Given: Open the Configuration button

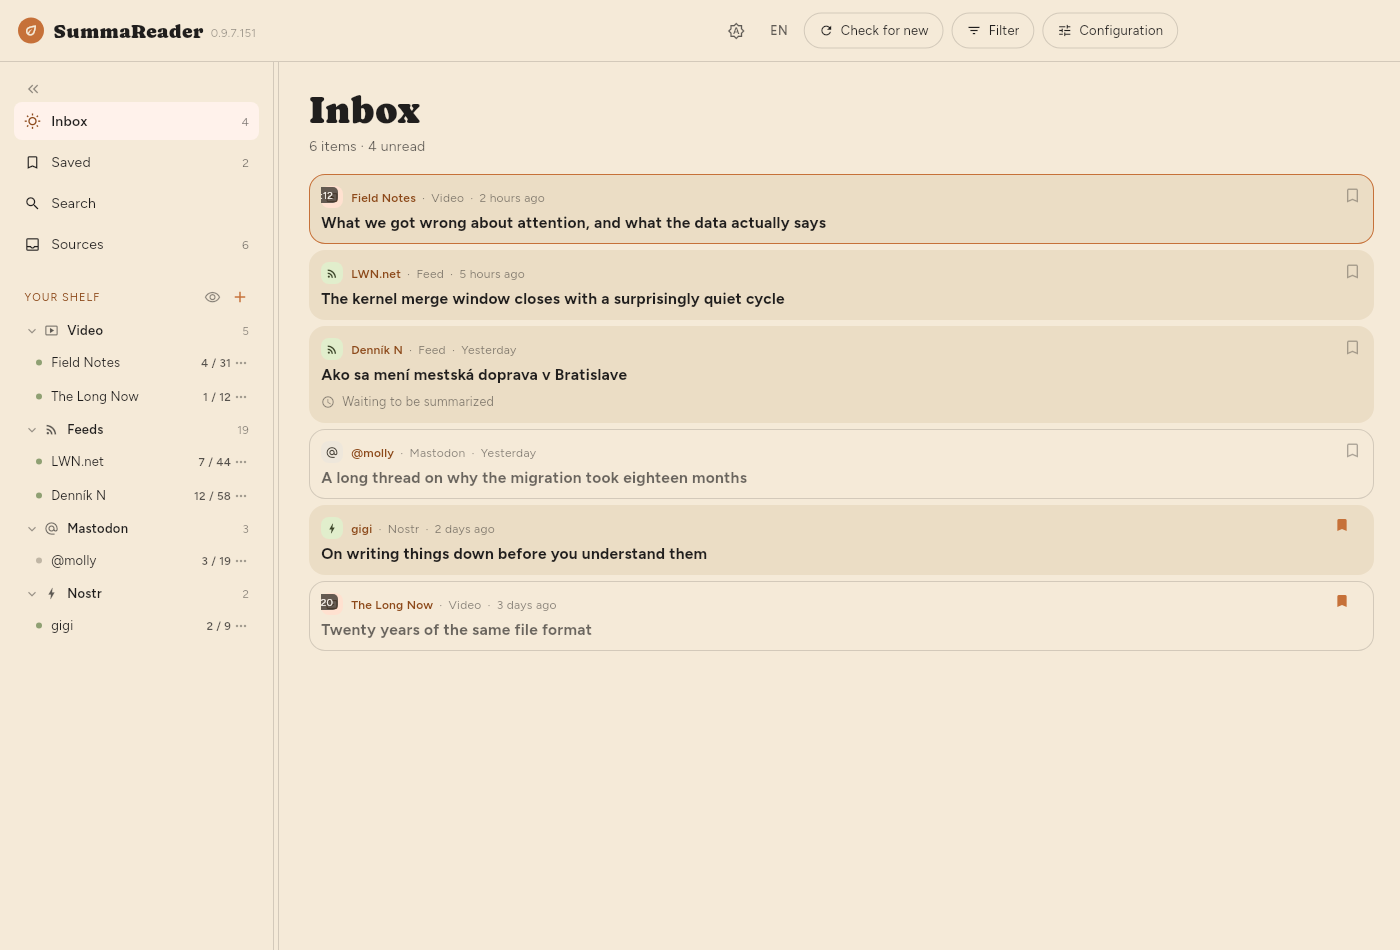Looking at the screenshot, I should pos(1110,31).
